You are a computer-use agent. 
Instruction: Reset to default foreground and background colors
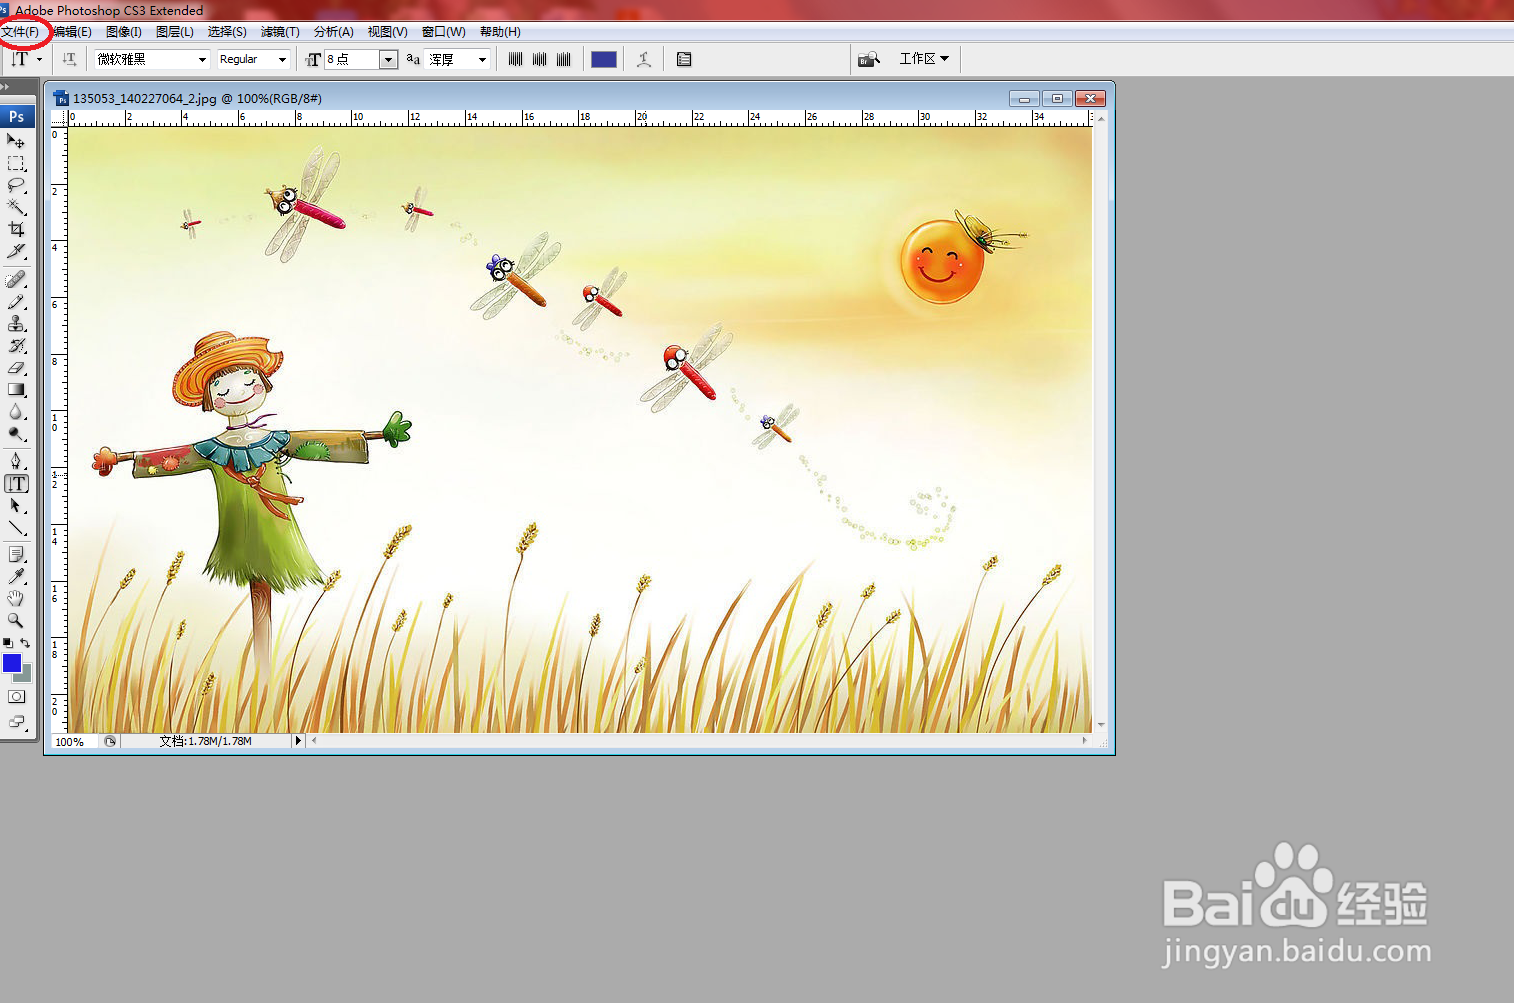point(8,643)
